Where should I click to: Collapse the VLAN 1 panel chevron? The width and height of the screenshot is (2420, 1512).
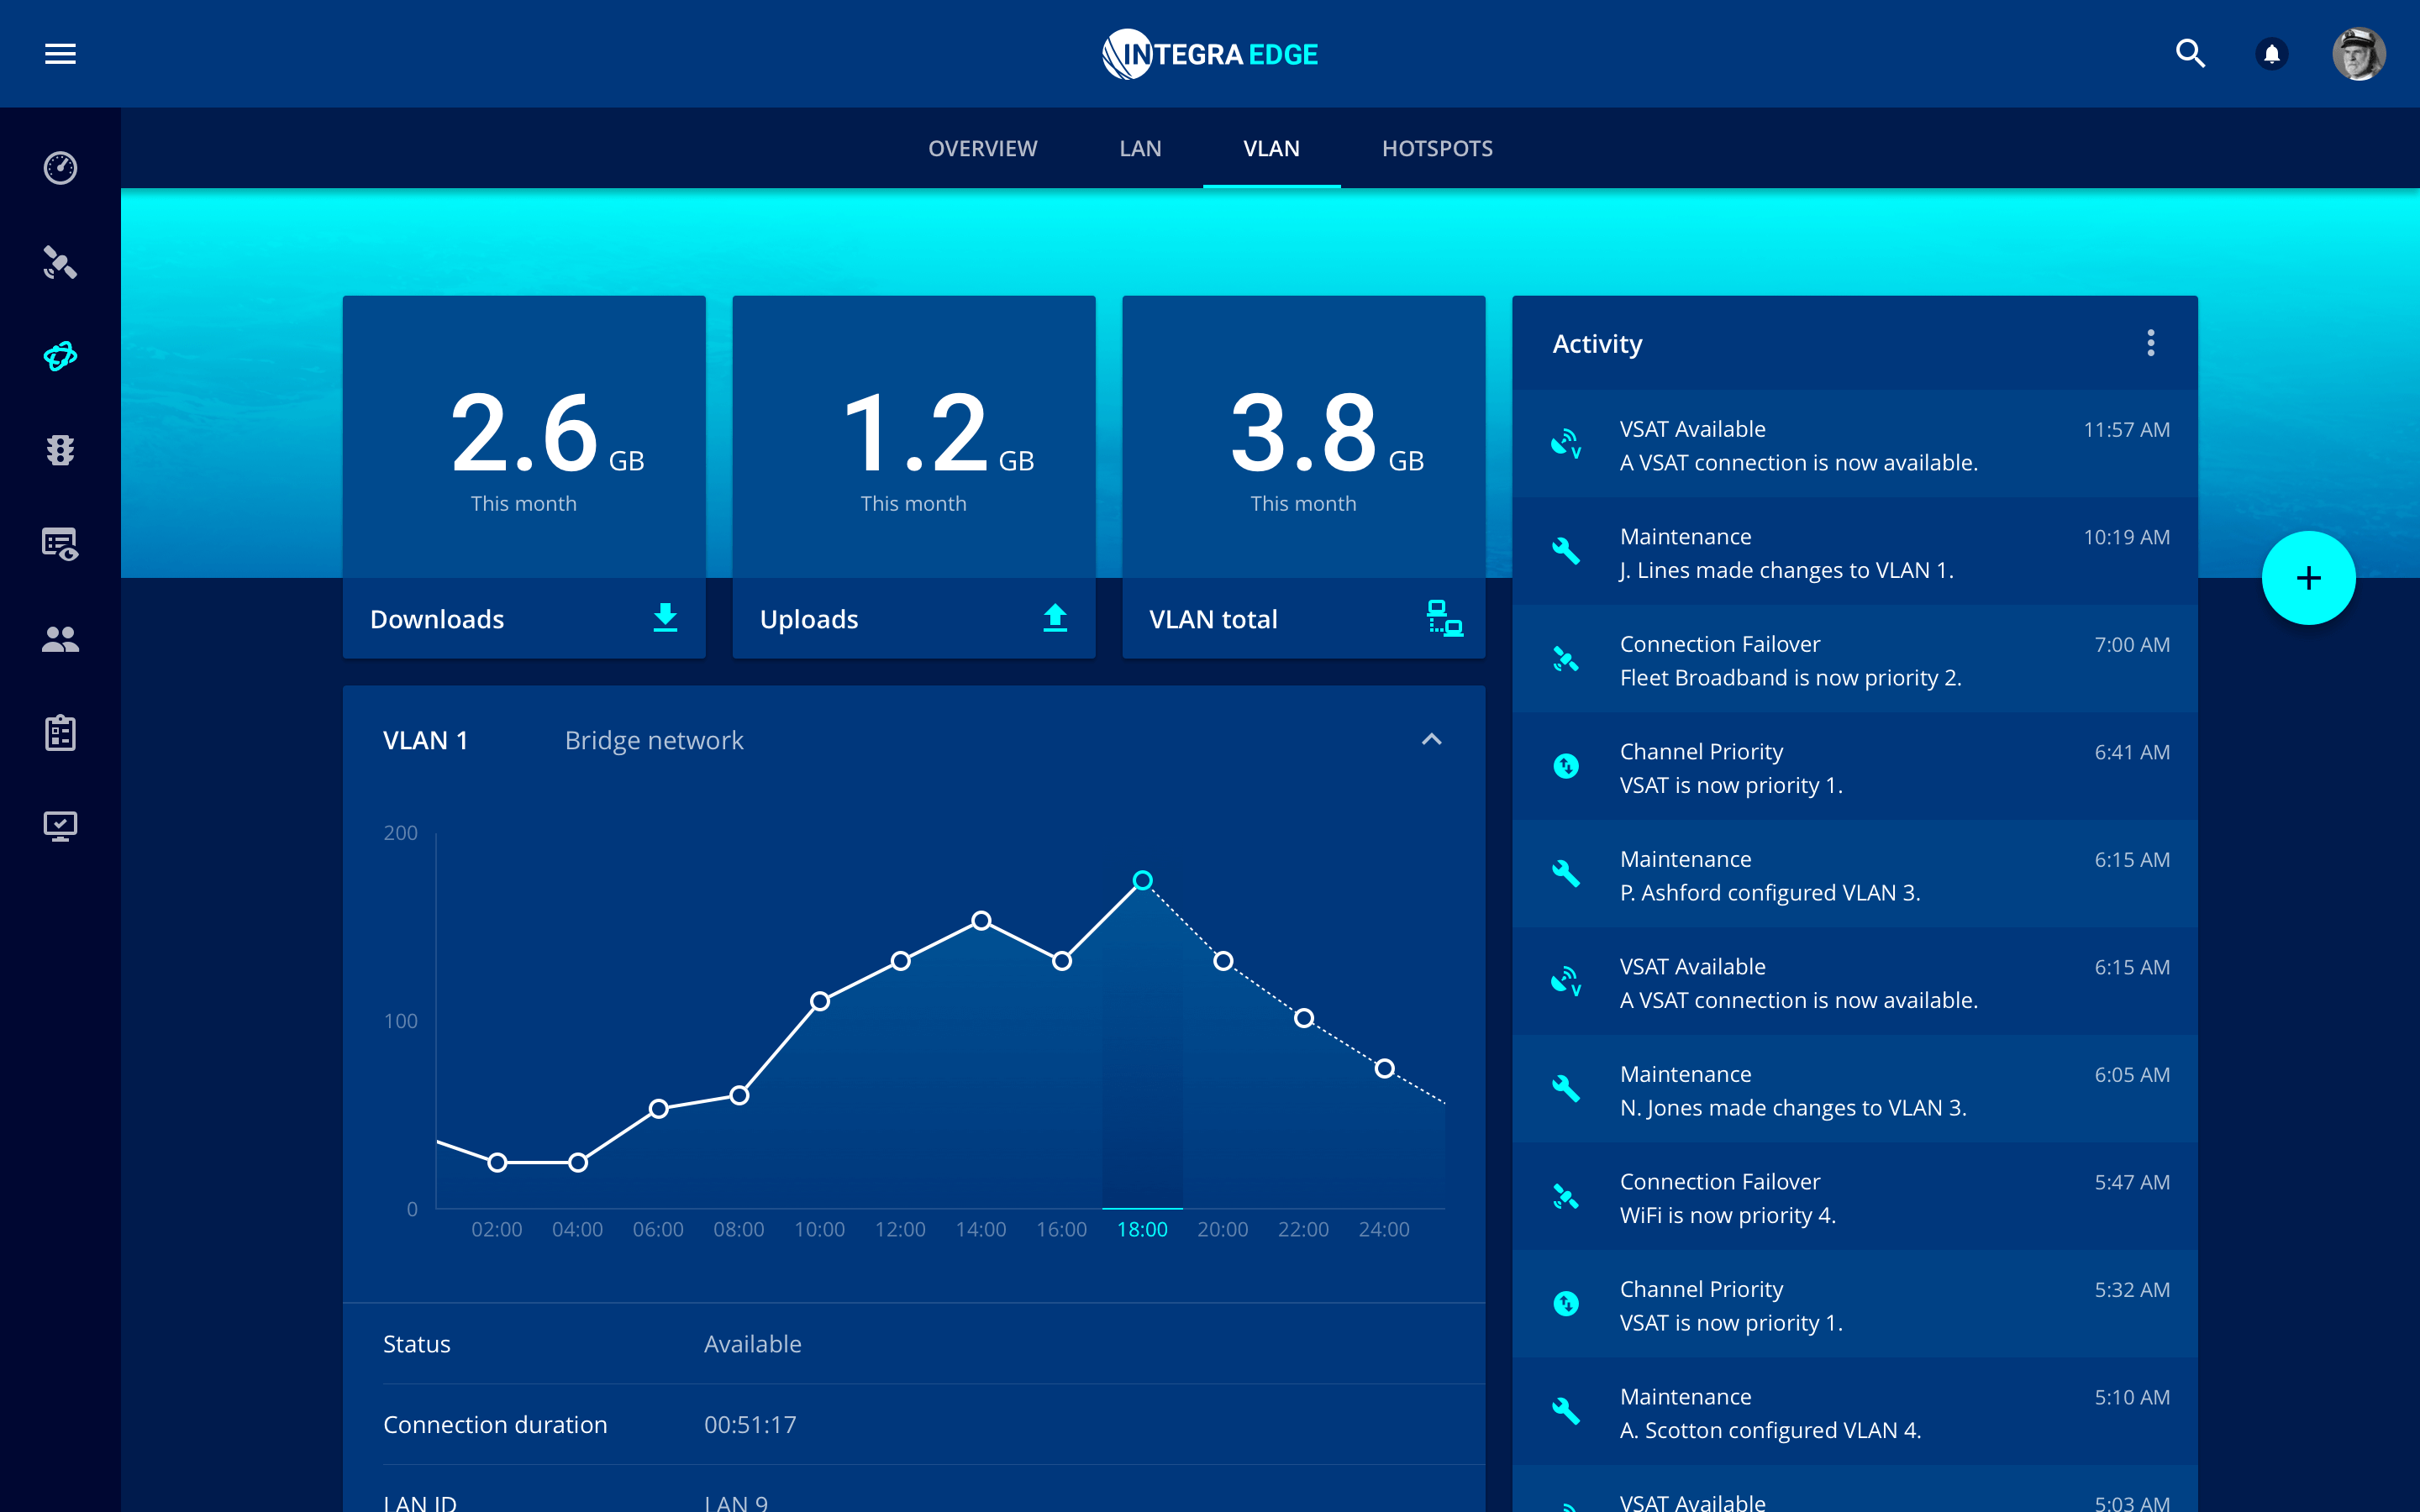(1431, 740)
